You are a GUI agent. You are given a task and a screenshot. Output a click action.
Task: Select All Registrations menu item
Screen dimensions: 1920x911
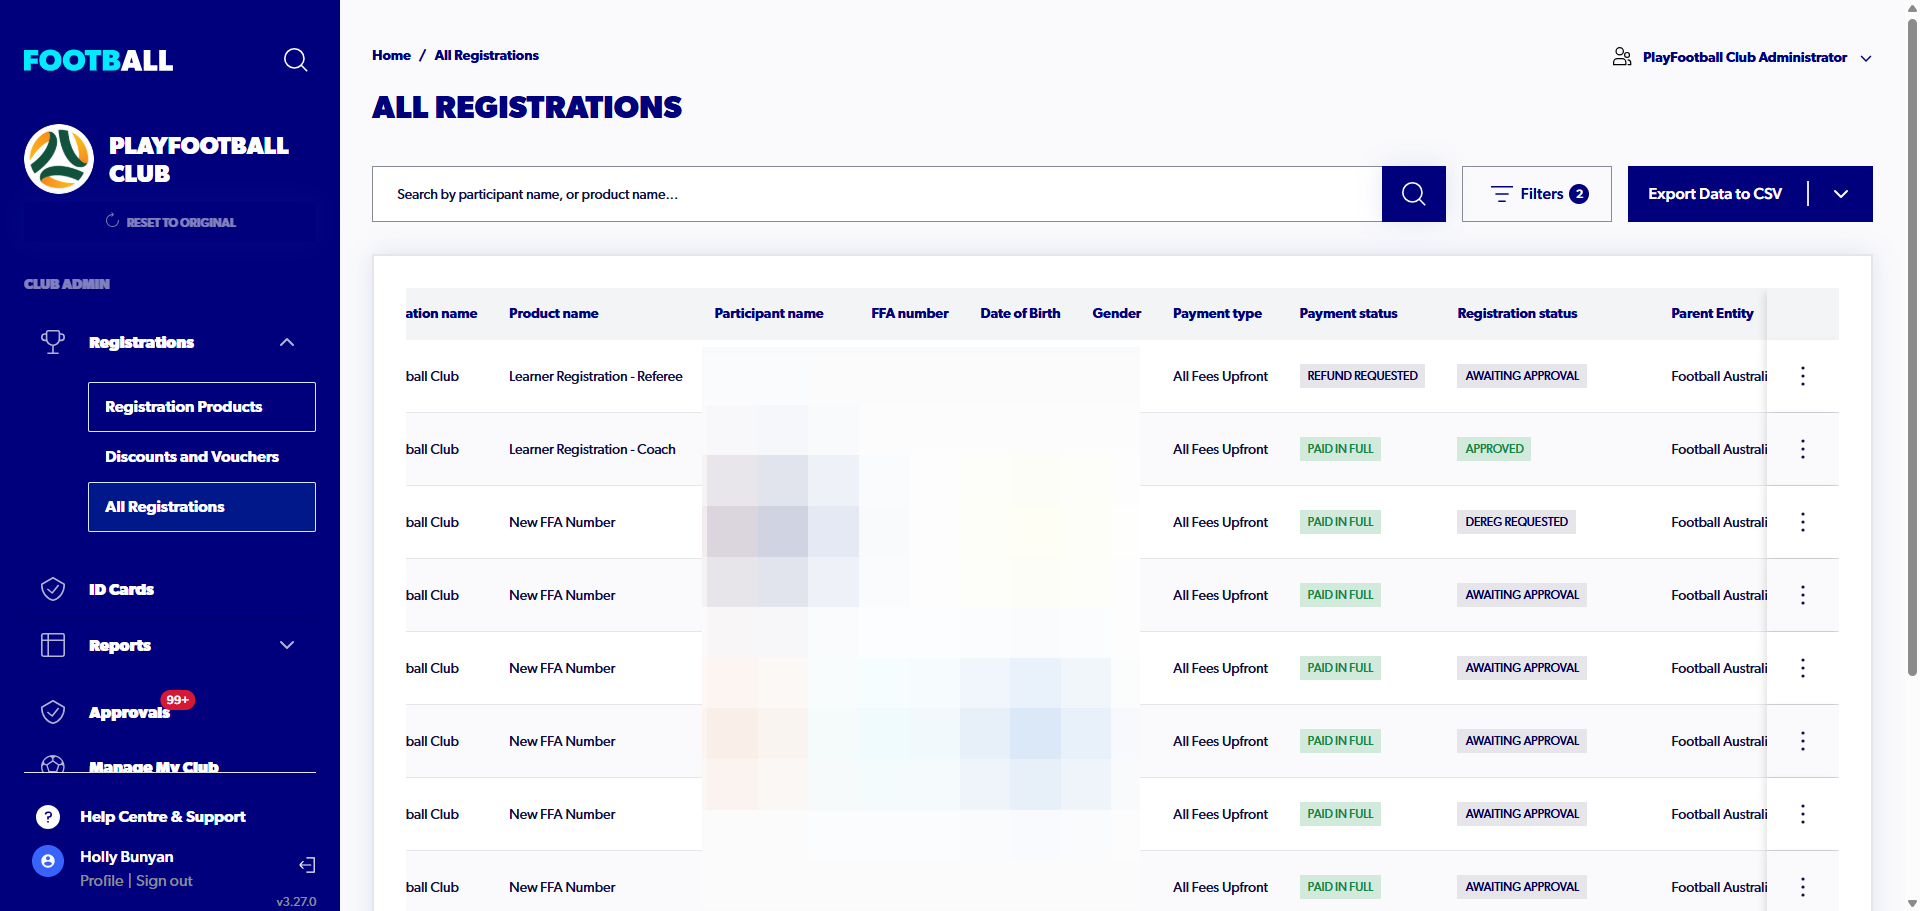[x=202, y=507]
